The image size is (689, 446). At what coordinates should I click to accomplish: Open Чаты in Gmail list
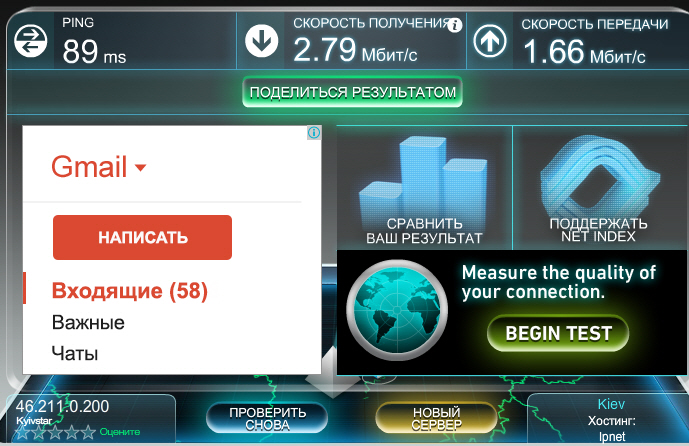75,353
